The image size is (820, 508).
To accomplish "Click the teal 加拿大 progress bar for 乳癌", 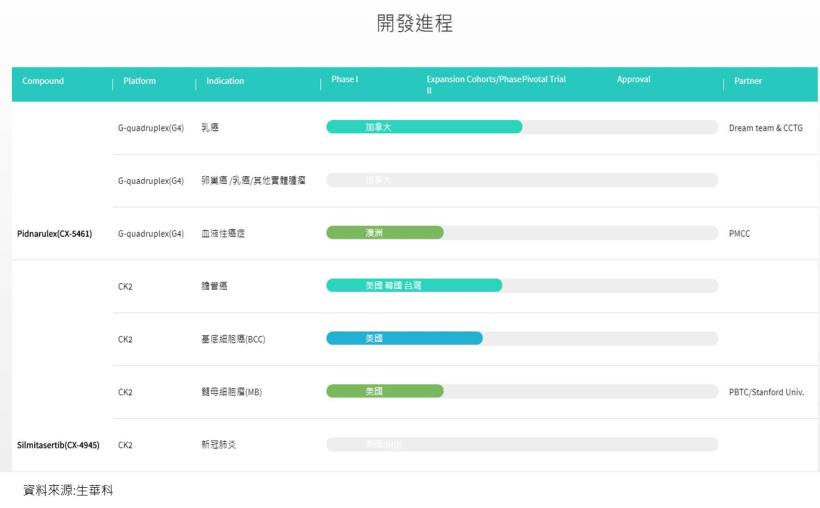I will [x=424, y=127].
